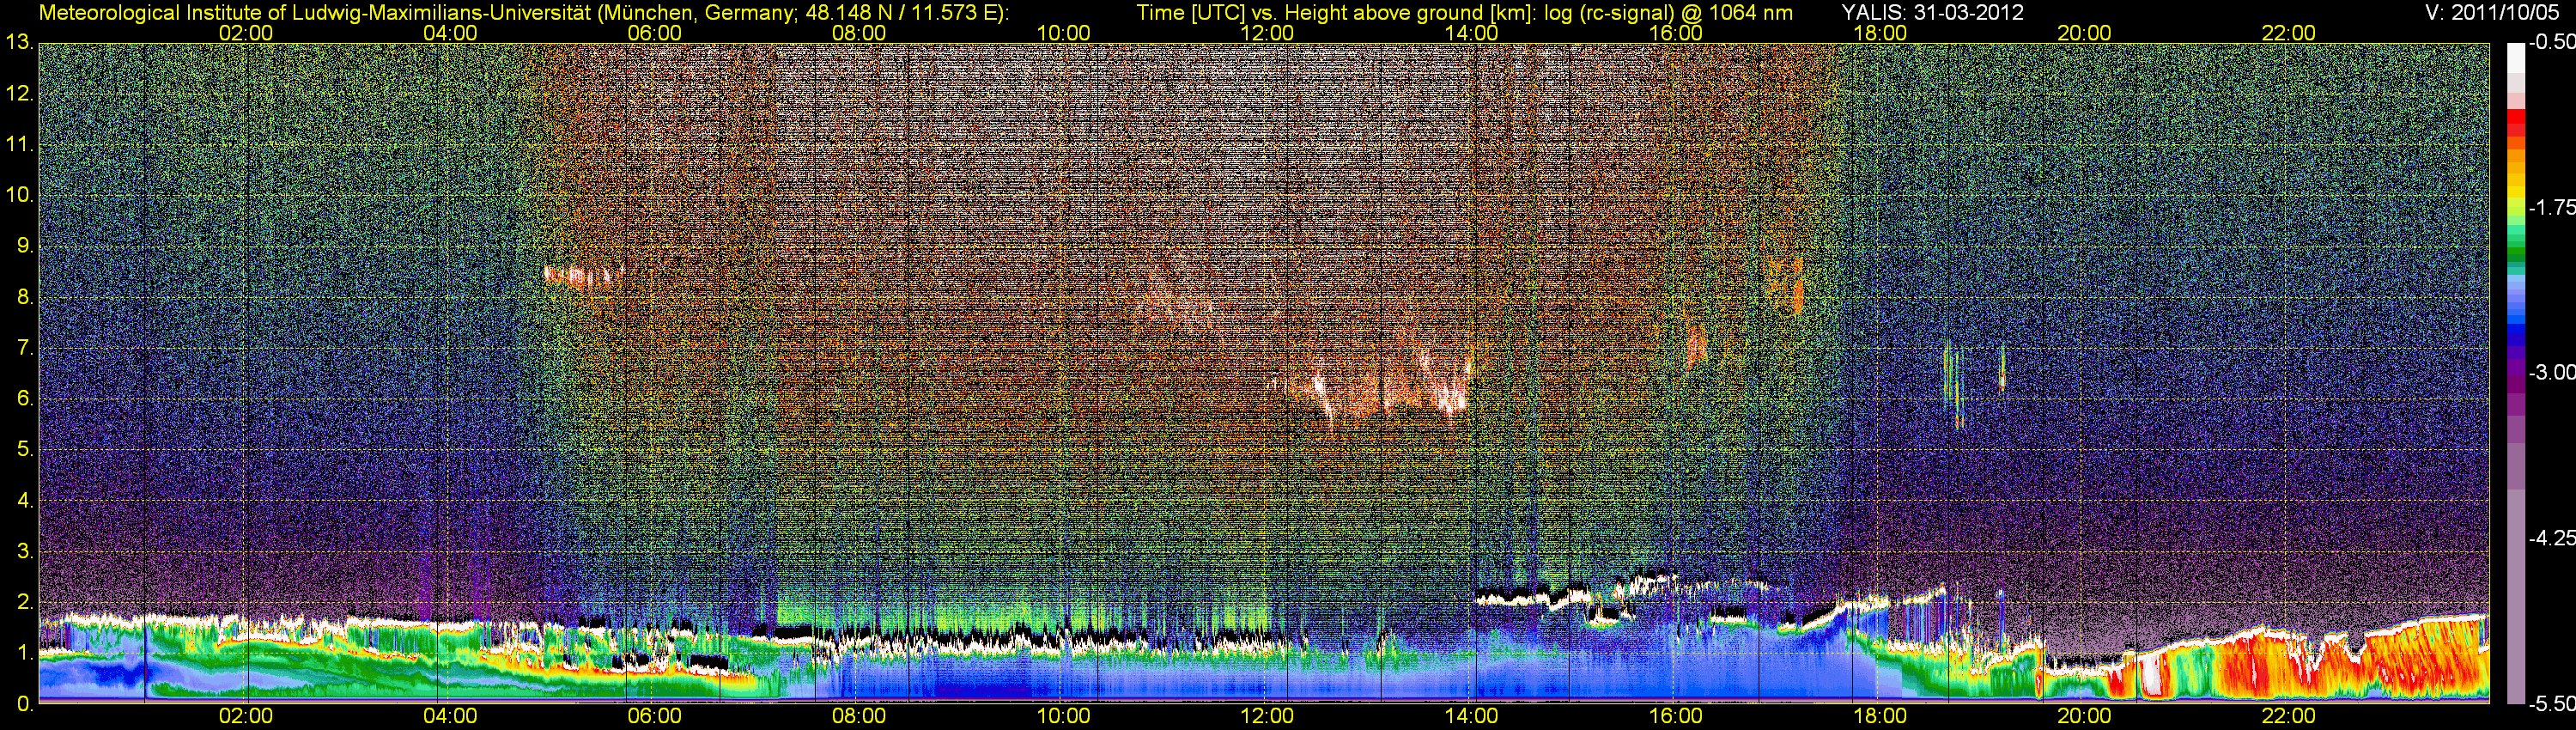Click the '11.' height axis label
The height and width of the screenshot is (730, 2576).
(x=20, y=145)
